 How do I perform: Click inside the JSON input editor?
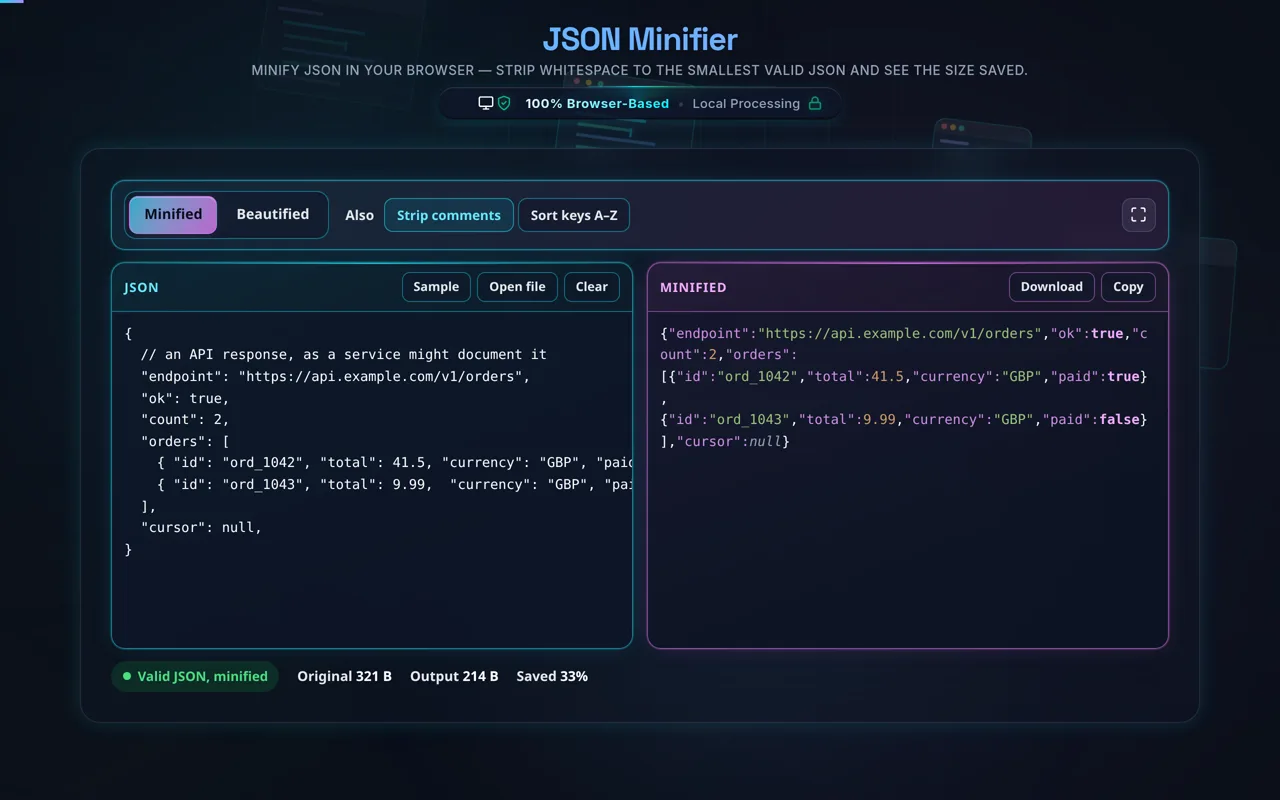372,480
